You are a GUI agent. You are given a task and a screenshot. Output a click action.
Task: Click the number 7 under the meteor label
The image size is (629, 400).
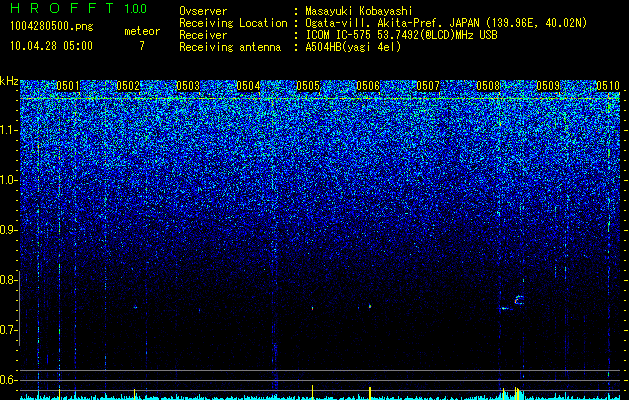click(142, 46)
